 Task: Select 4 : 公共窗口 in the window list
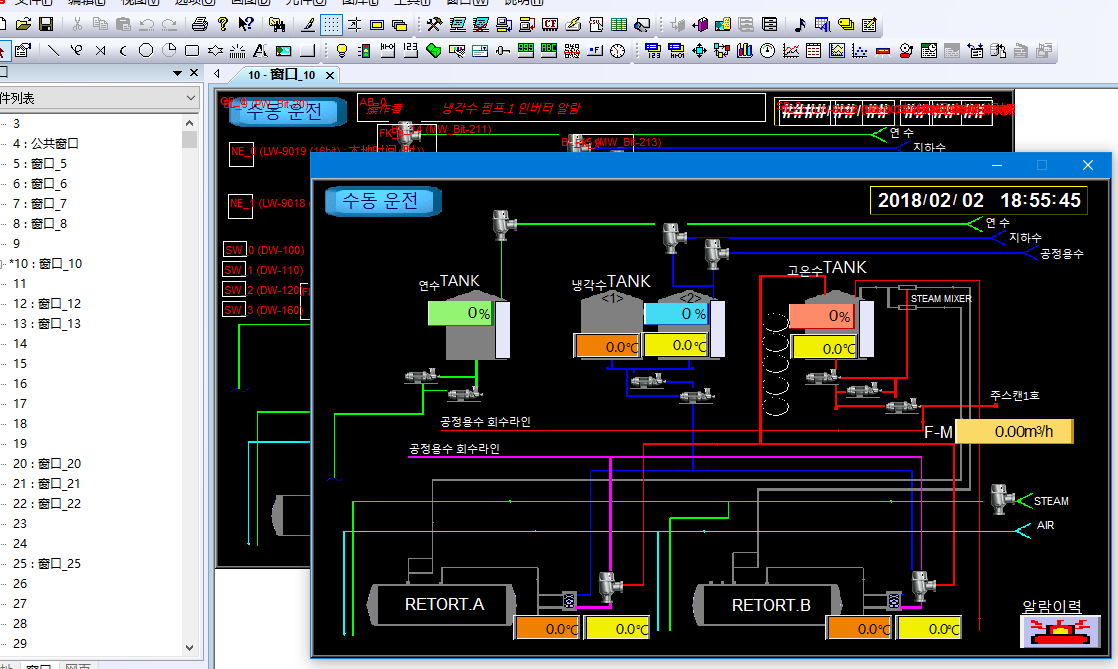pos(46,144)
